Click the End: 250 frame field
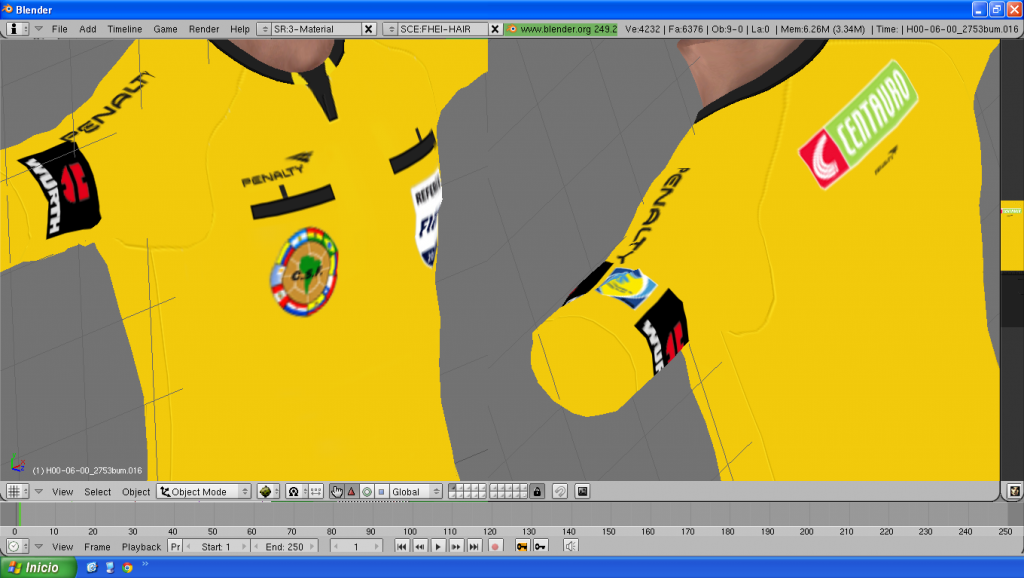This screenshot has width=1024, height=578. pyautogui.click(x=284, y=547)
